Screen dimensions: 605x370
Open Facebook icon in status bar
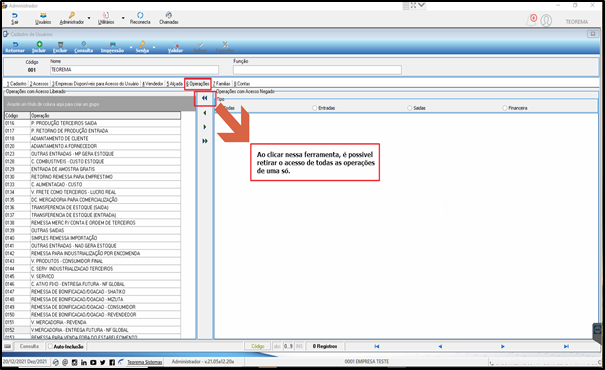112,362
